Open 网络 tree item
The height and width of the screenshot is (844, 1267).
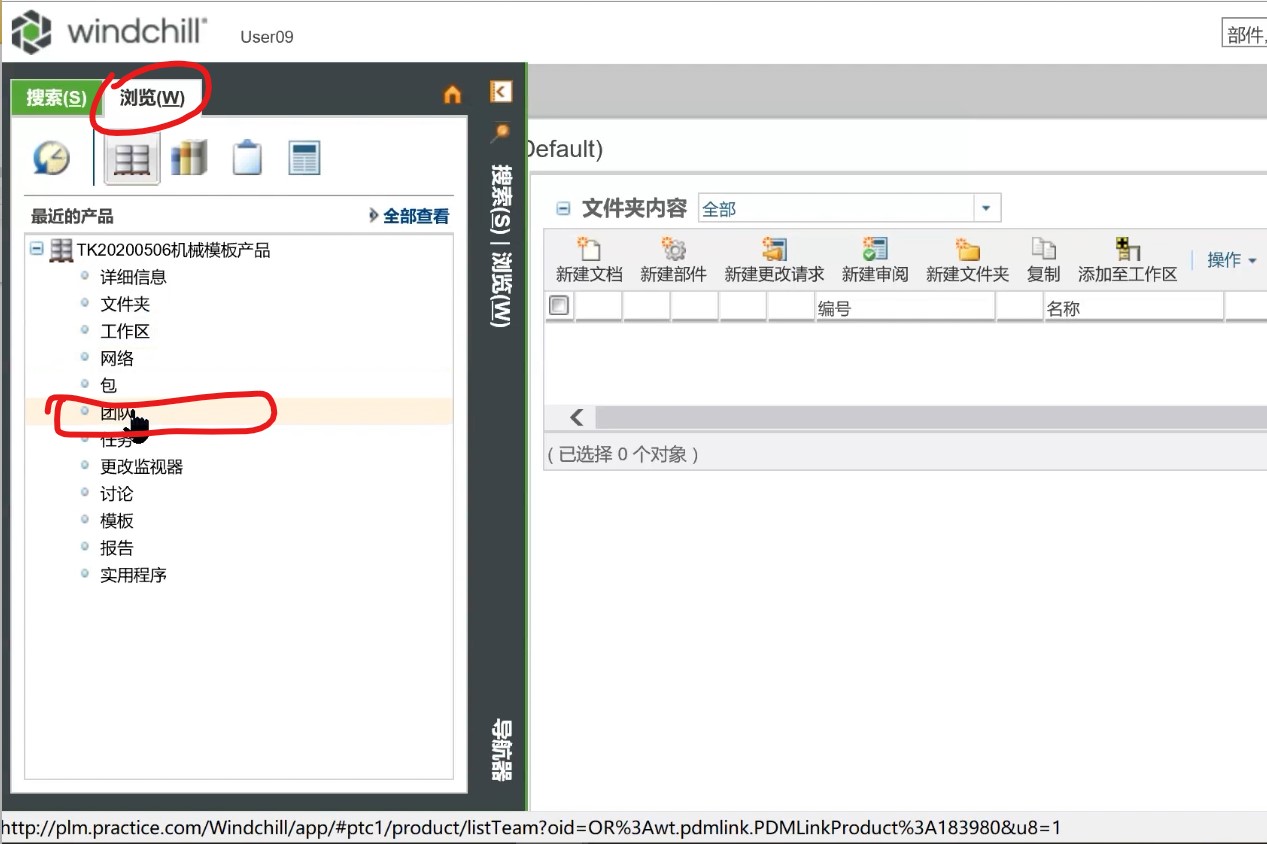pyautogui.click(x=116, y=358)
